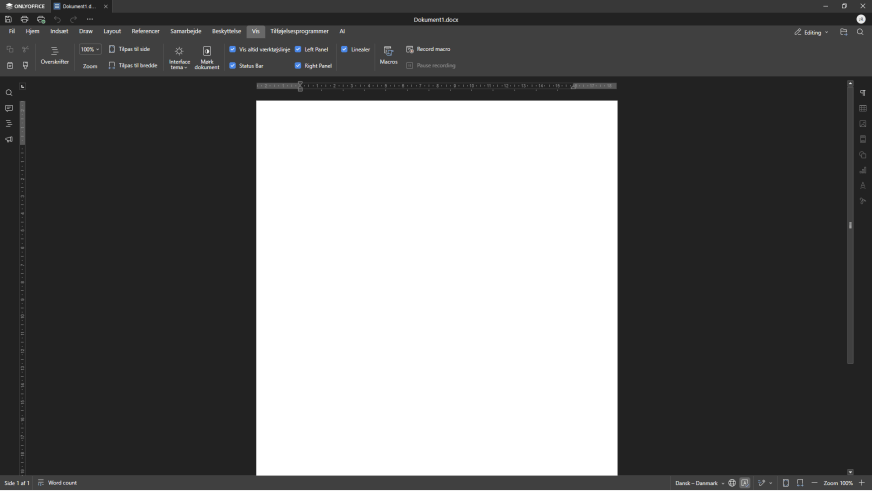The image size is (872, 491).
Task: Click the print icon in title bar
Action: tap(25, 19)
